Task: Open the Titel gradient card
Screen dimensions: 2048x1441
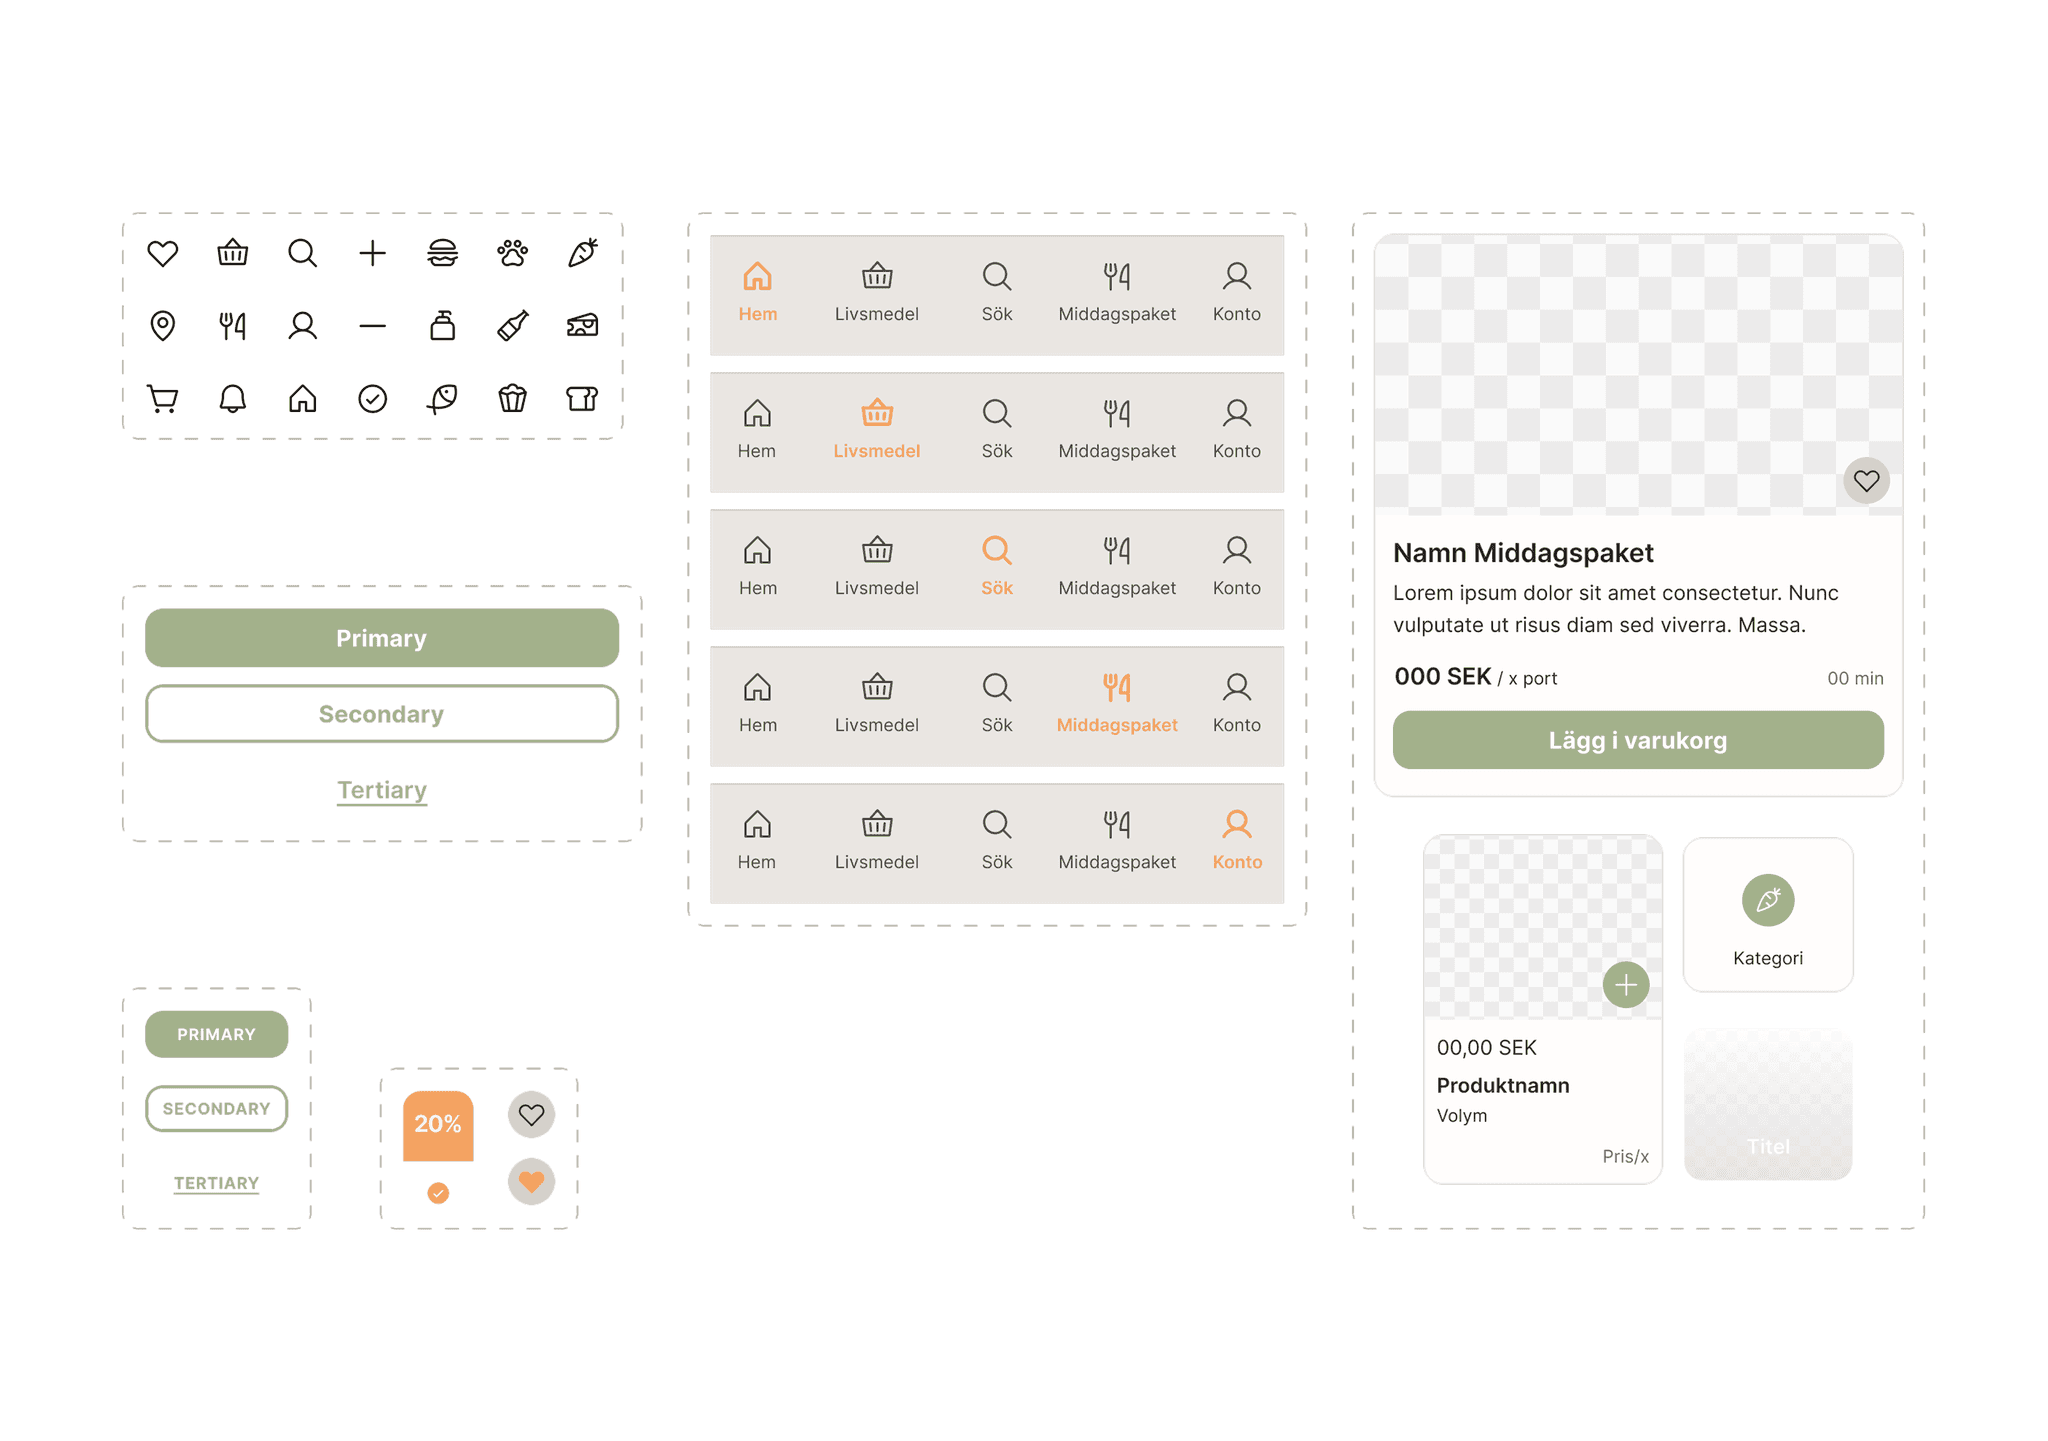Action: pos(1768,1105)
